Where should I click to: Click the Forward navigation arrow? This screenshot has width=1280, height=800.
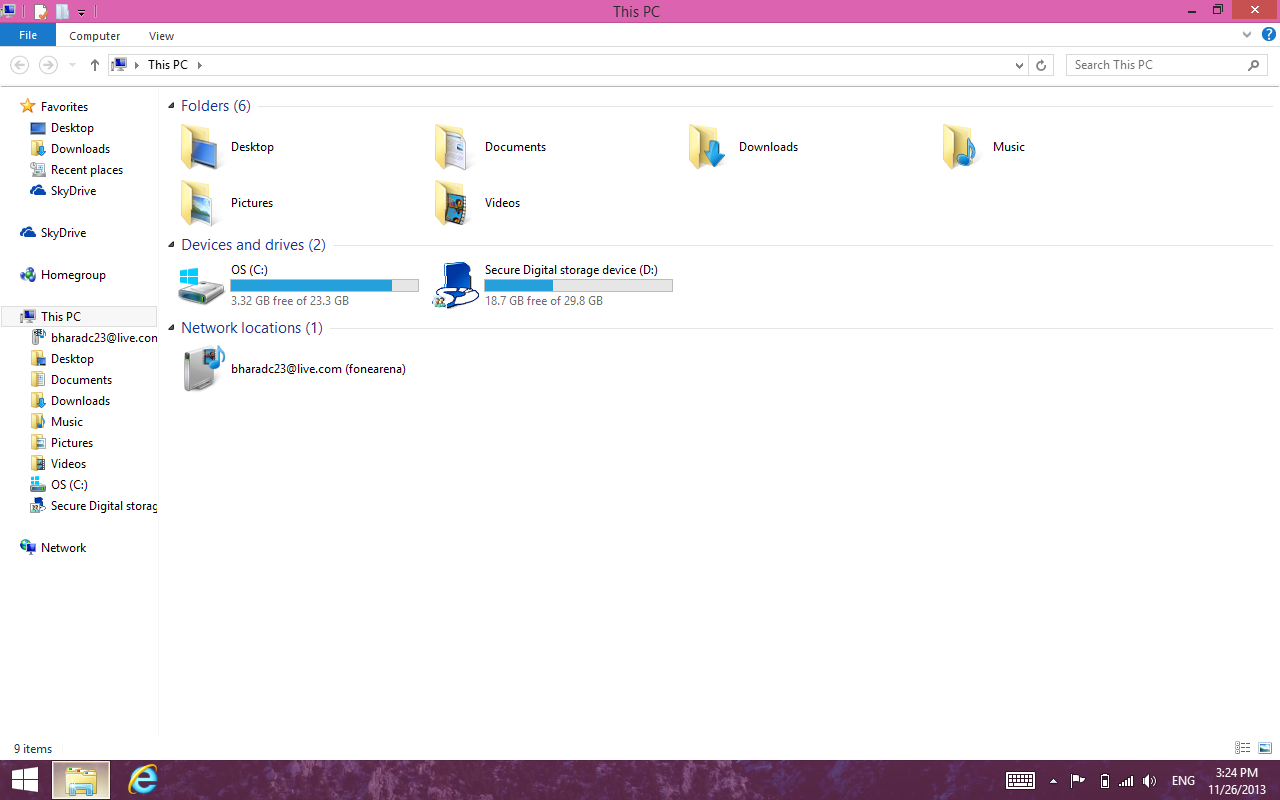[47, 65]
